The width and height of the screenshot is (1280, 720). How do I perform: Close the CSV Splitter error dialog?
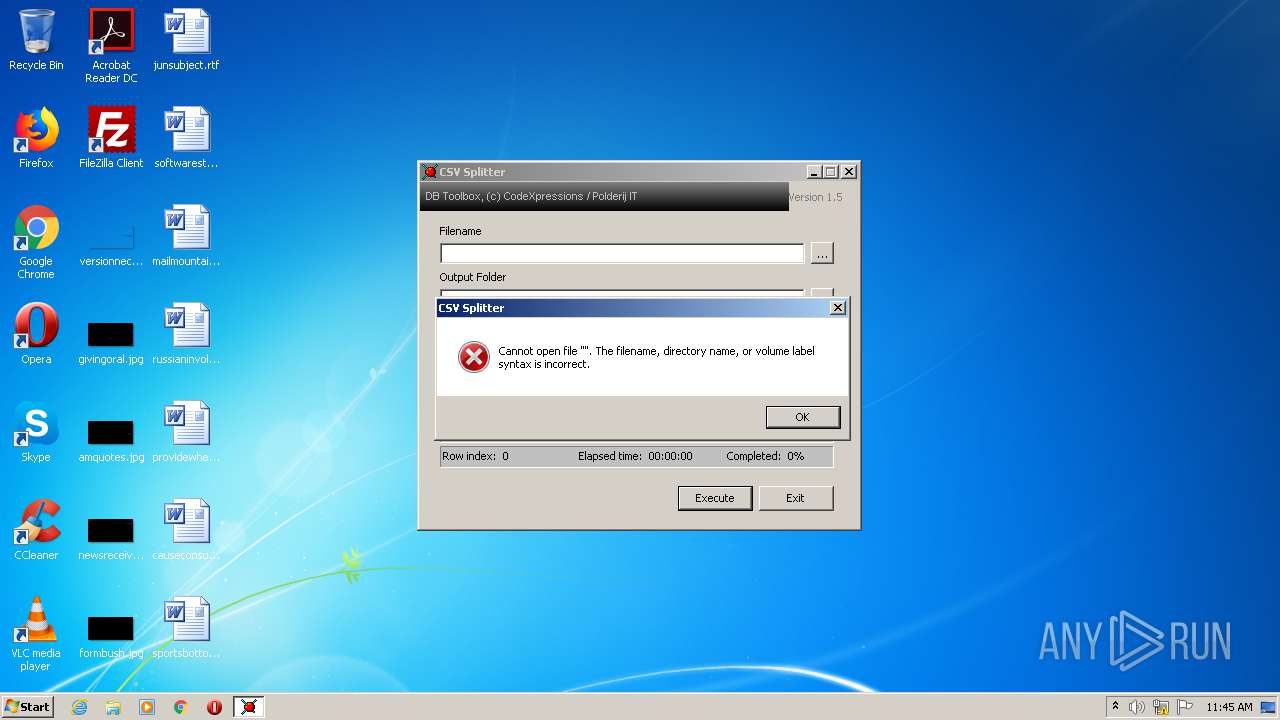pyautogui.click(x=838, y=308)
